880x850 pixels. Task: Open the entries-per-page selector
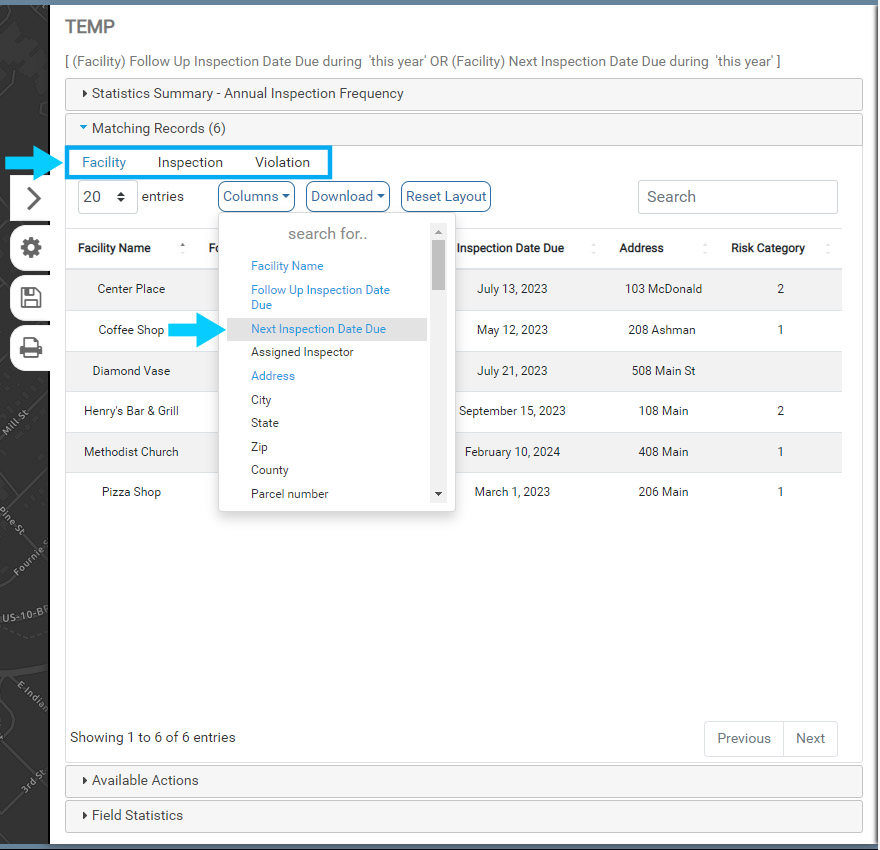coord(108,197)
